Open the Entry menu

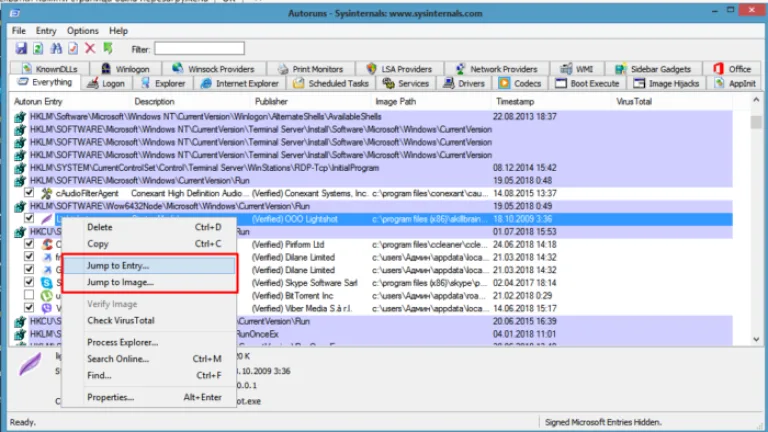(x=46, y=31)
